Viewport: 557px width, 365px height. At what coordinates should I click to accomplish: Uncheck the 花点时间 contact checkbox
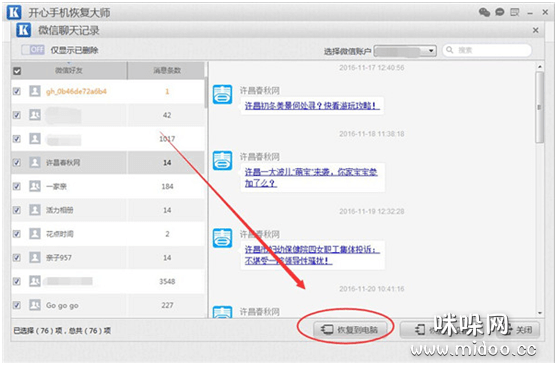point(17,234)
